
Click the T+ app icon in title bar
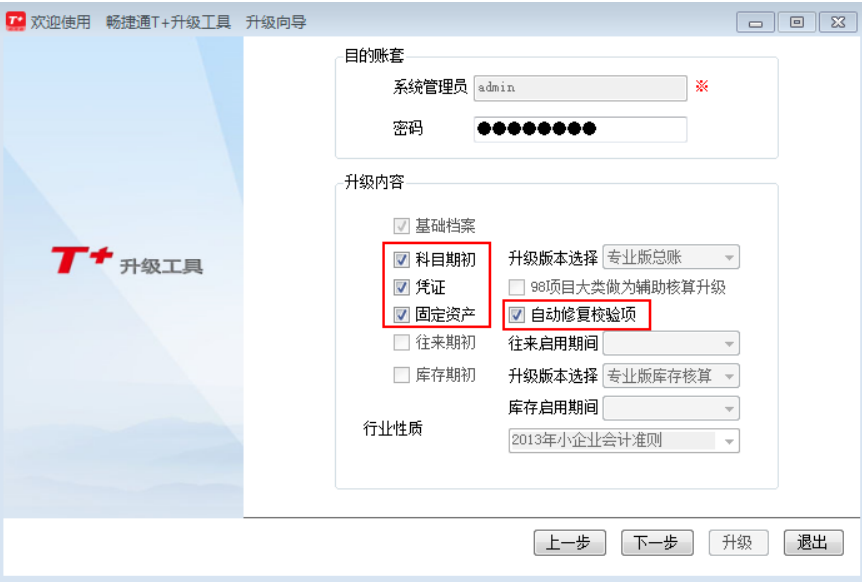pos(15,21)
